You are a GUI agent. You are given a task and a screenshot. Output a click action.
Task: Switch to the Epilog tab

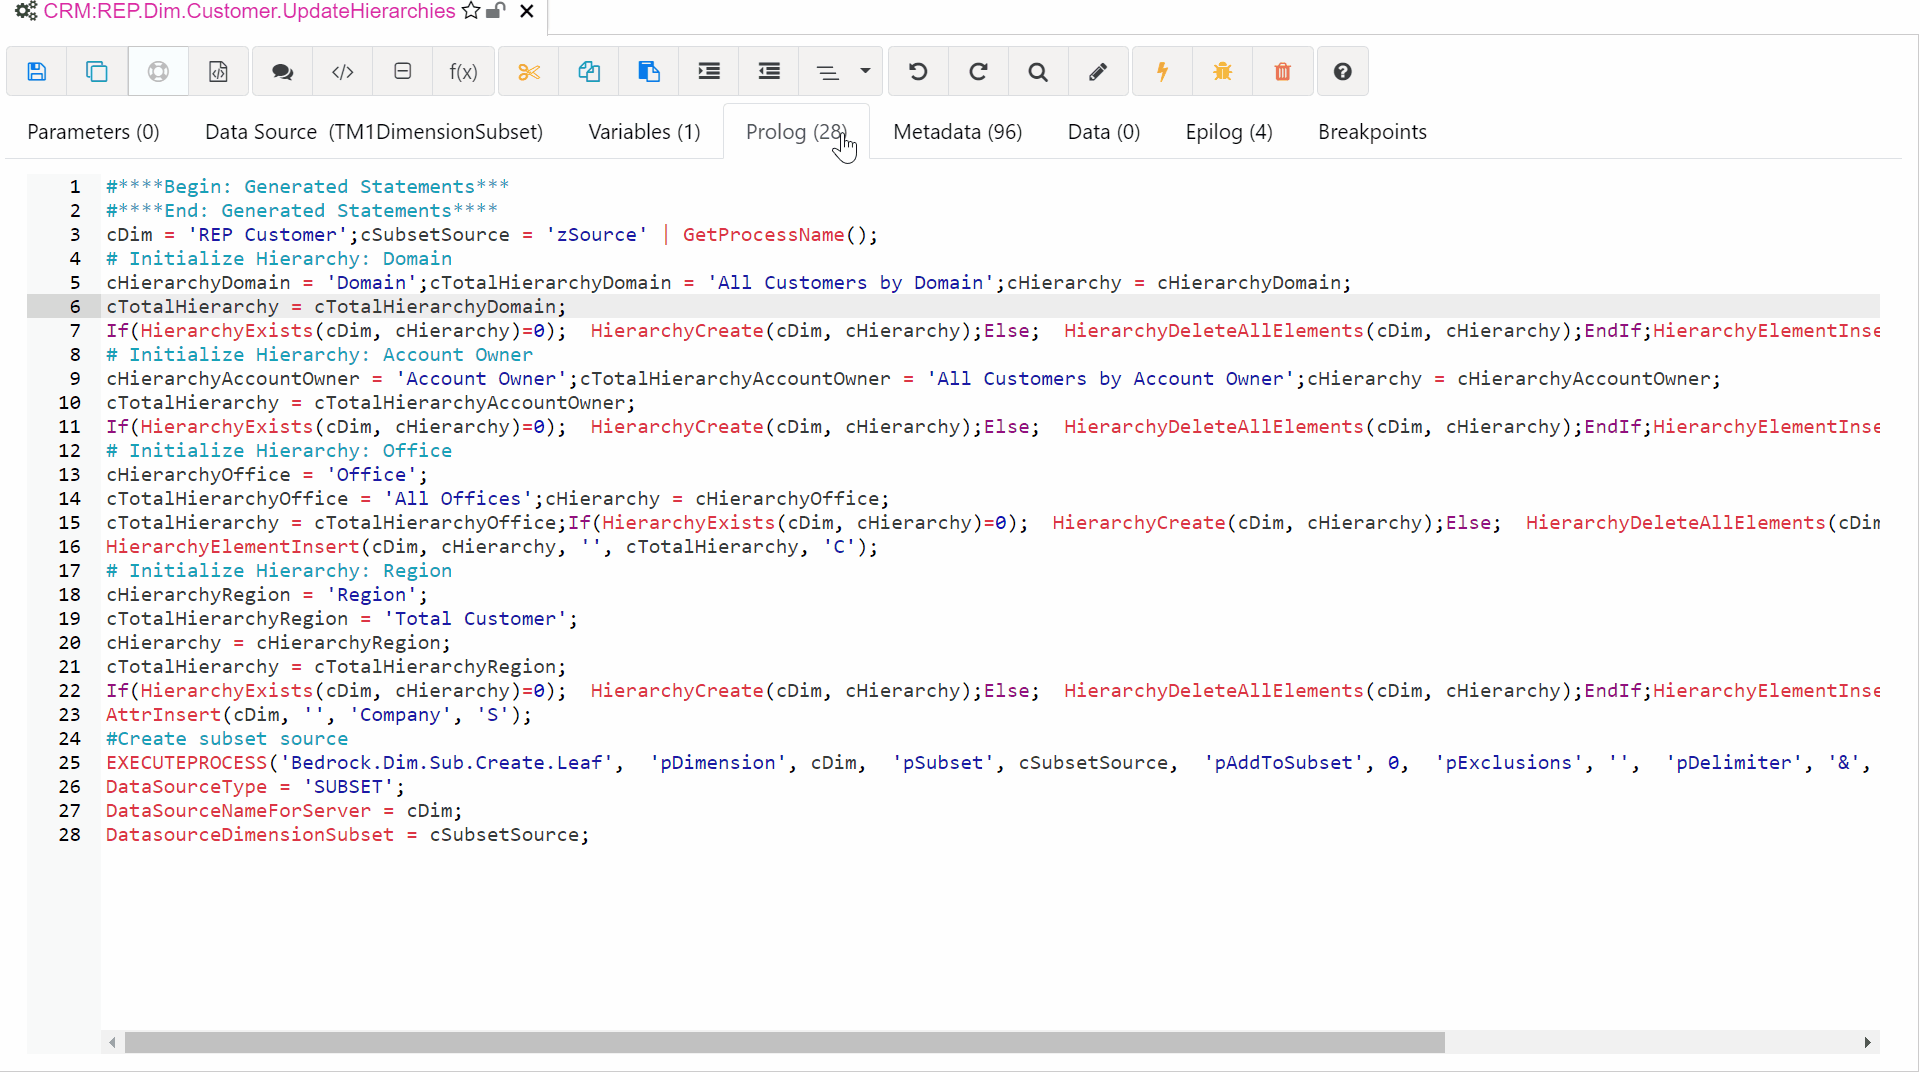[1228, 131]
